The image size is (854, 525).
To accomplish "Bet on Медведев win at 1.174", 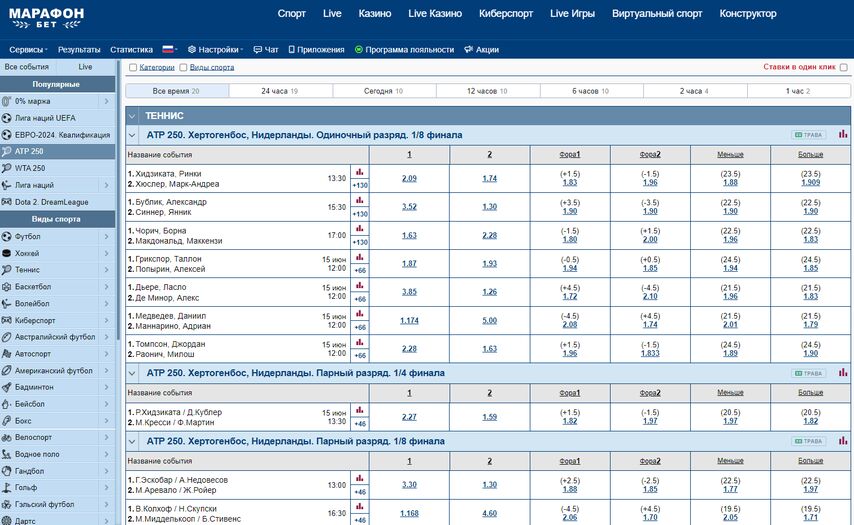I will coord(409,321).
